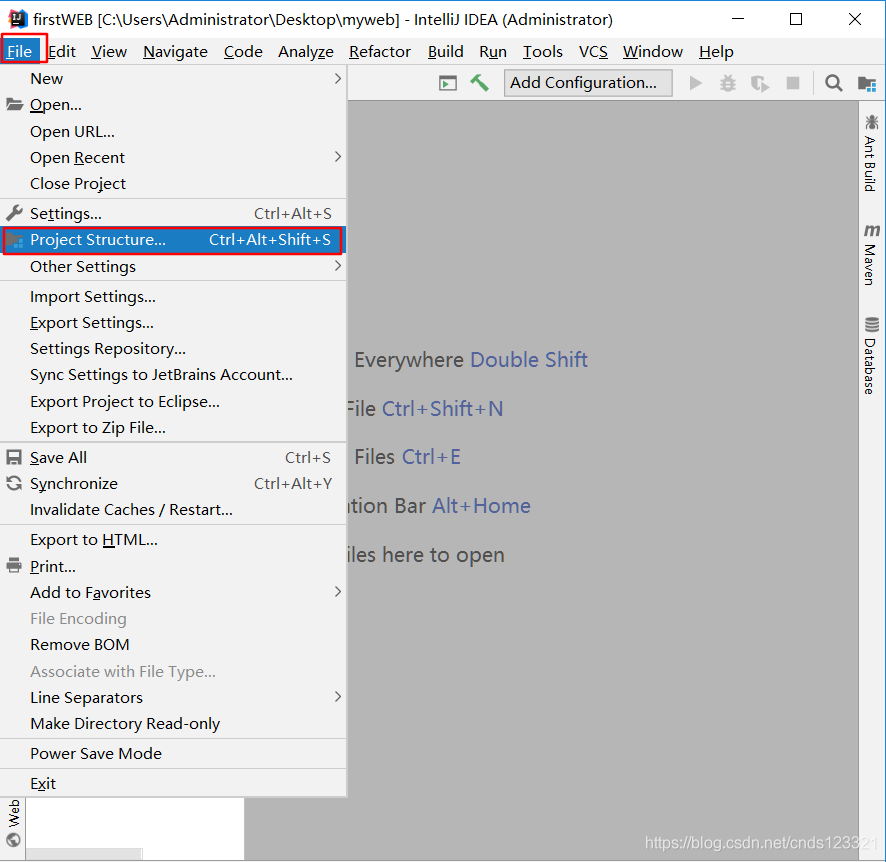
Task: Open the Edit menu
Action: tap(62, 51)
